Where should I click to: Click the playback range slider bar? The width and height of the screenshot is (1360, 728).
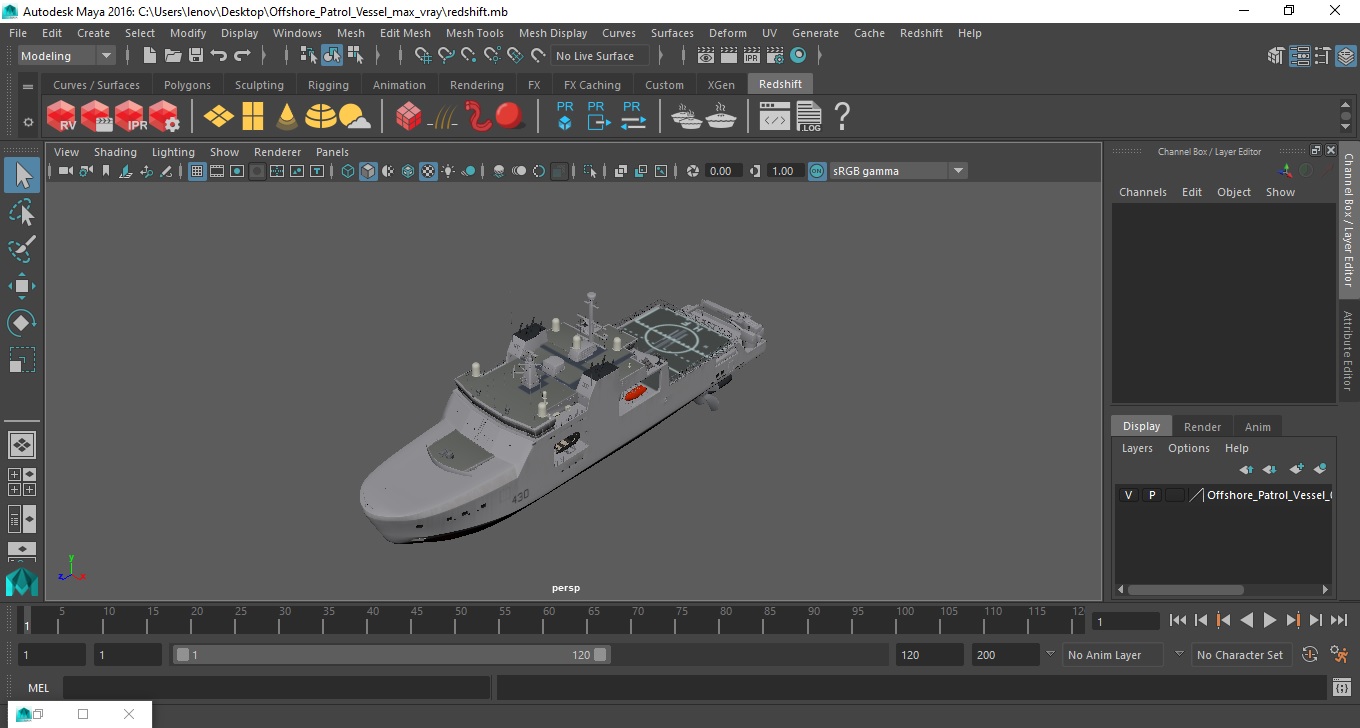(x=391, y=655)
